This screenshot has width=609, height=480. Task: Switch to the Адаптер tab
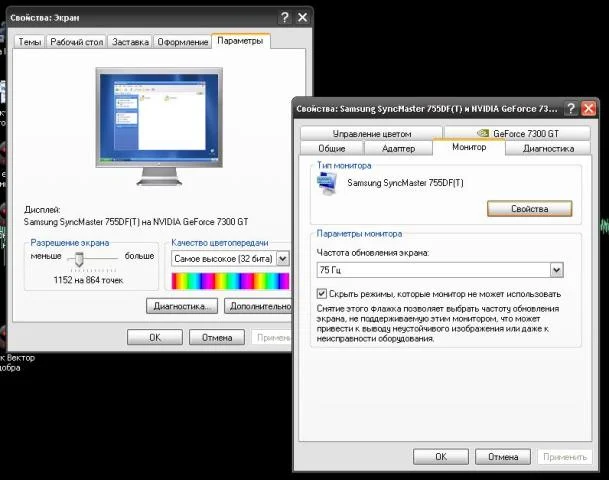click(398, 148)
